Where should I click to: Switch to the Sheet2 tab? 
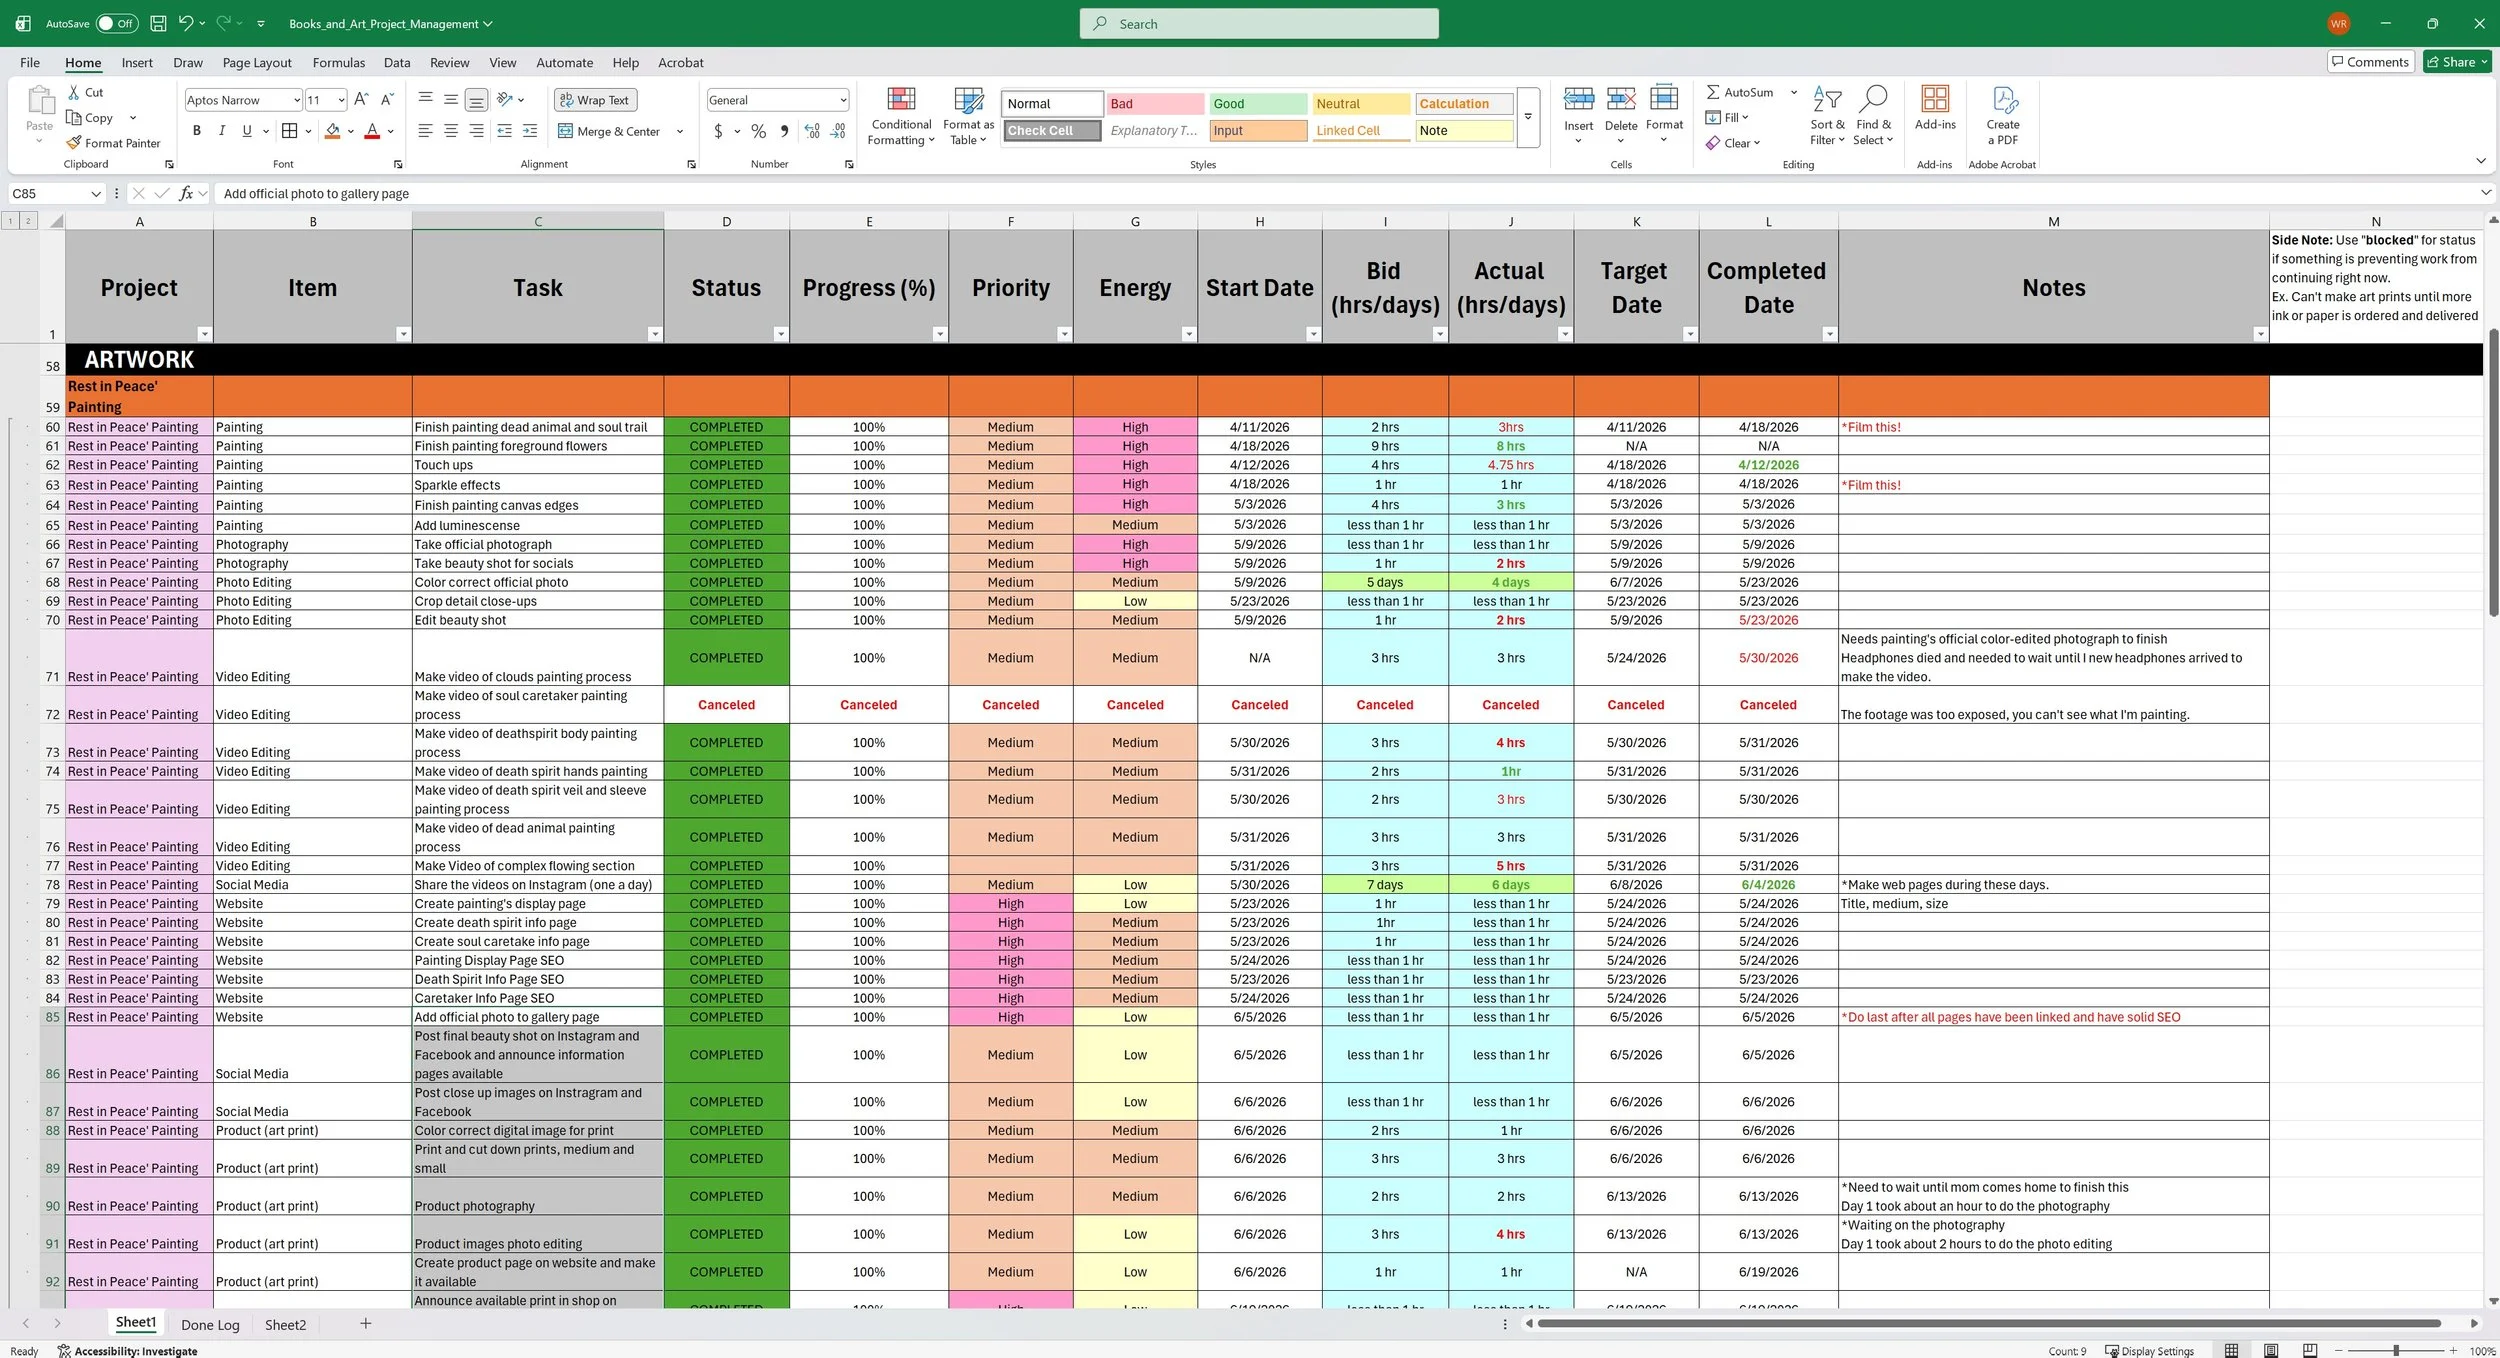click(x=285, y=1324)
